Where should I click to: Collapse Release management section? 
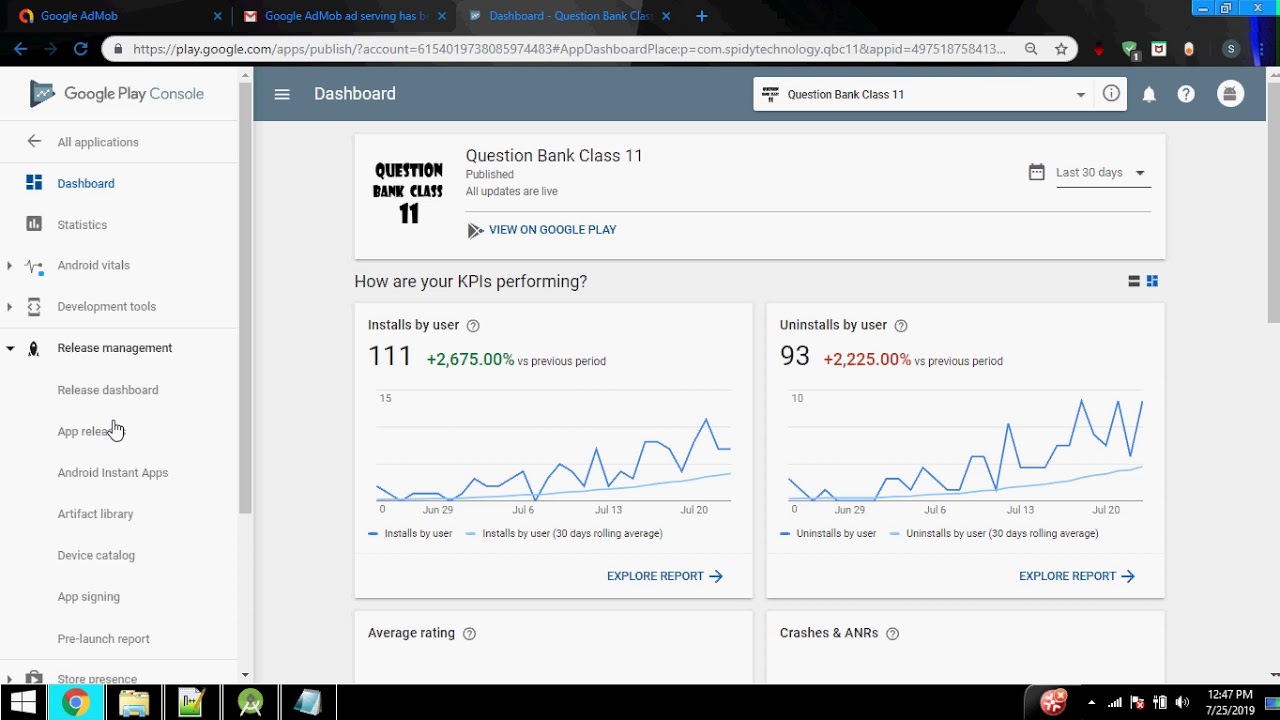coord(10,348)
